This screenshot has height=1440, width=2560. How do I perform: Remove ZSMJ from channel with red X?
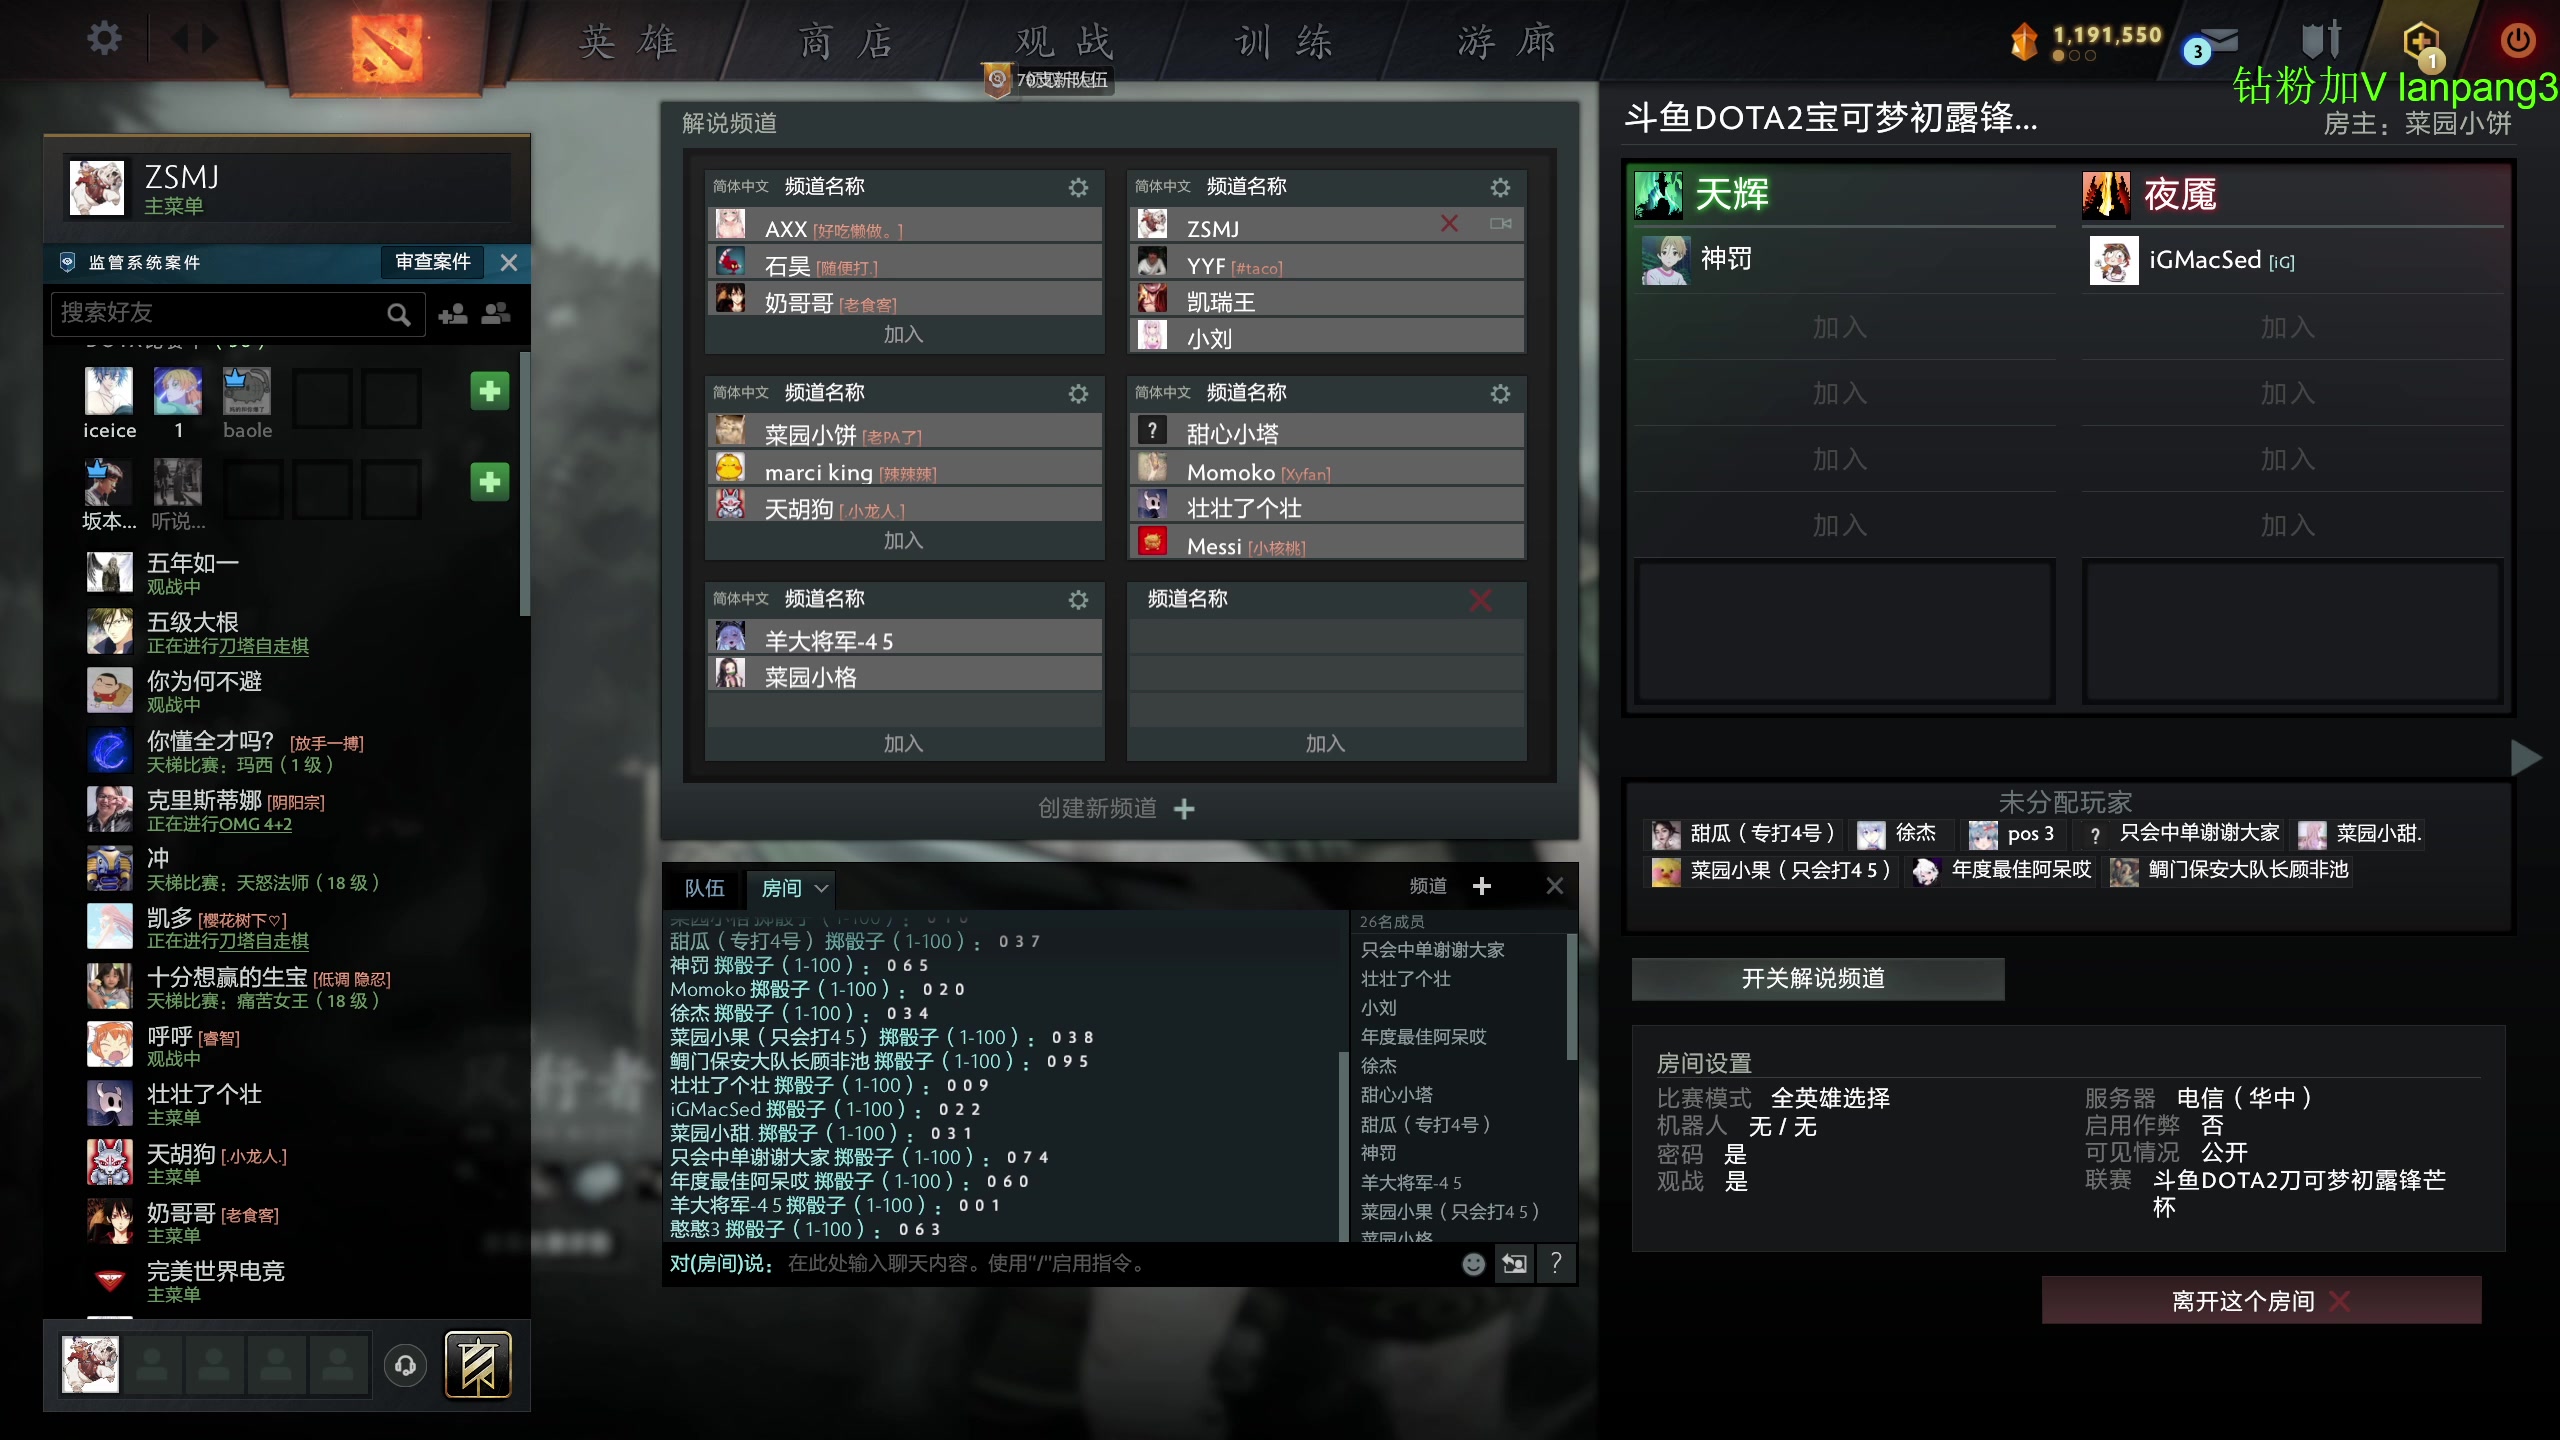coord(1449,224)
